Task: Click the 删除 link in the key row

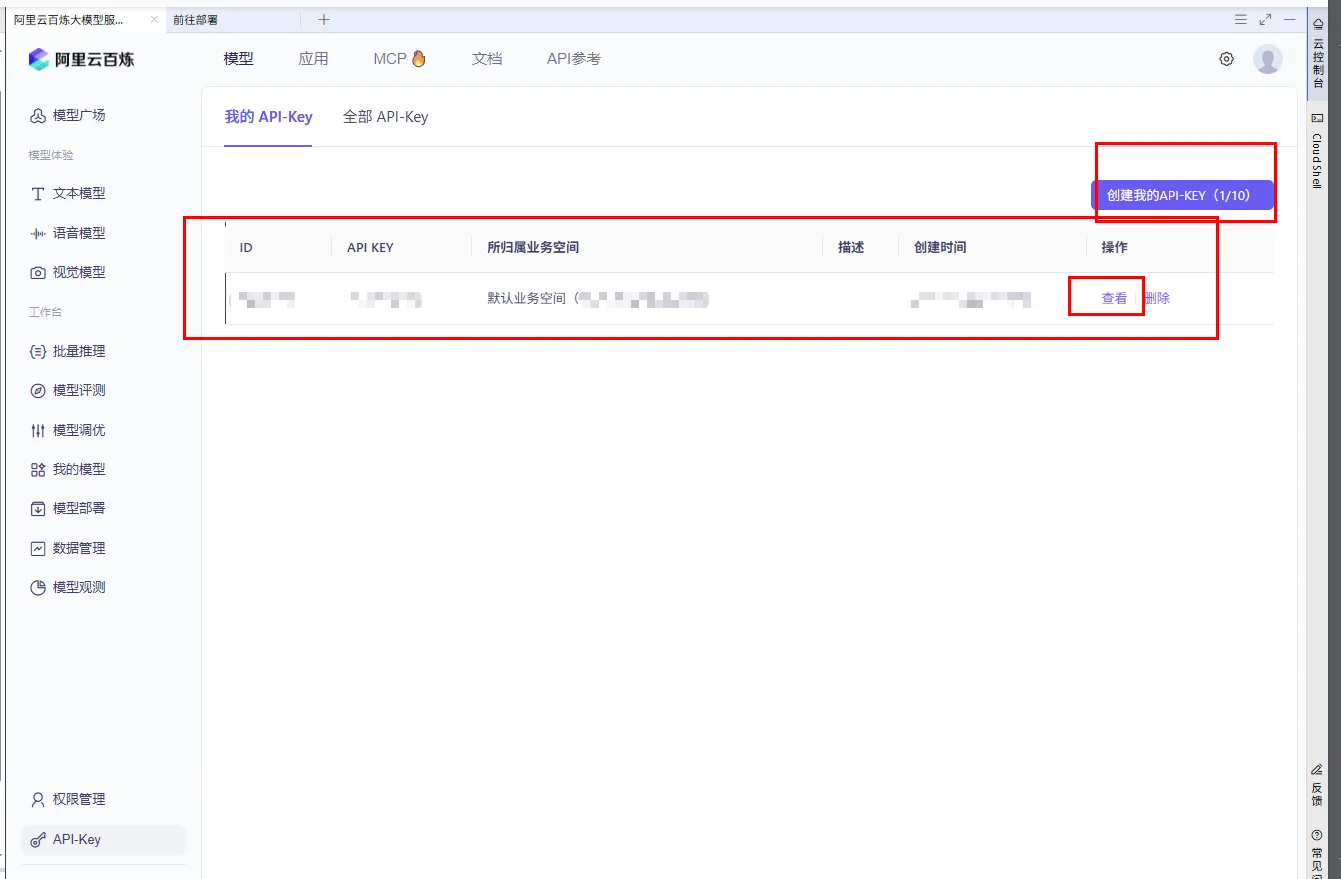Action: (x=1157, y=298)
